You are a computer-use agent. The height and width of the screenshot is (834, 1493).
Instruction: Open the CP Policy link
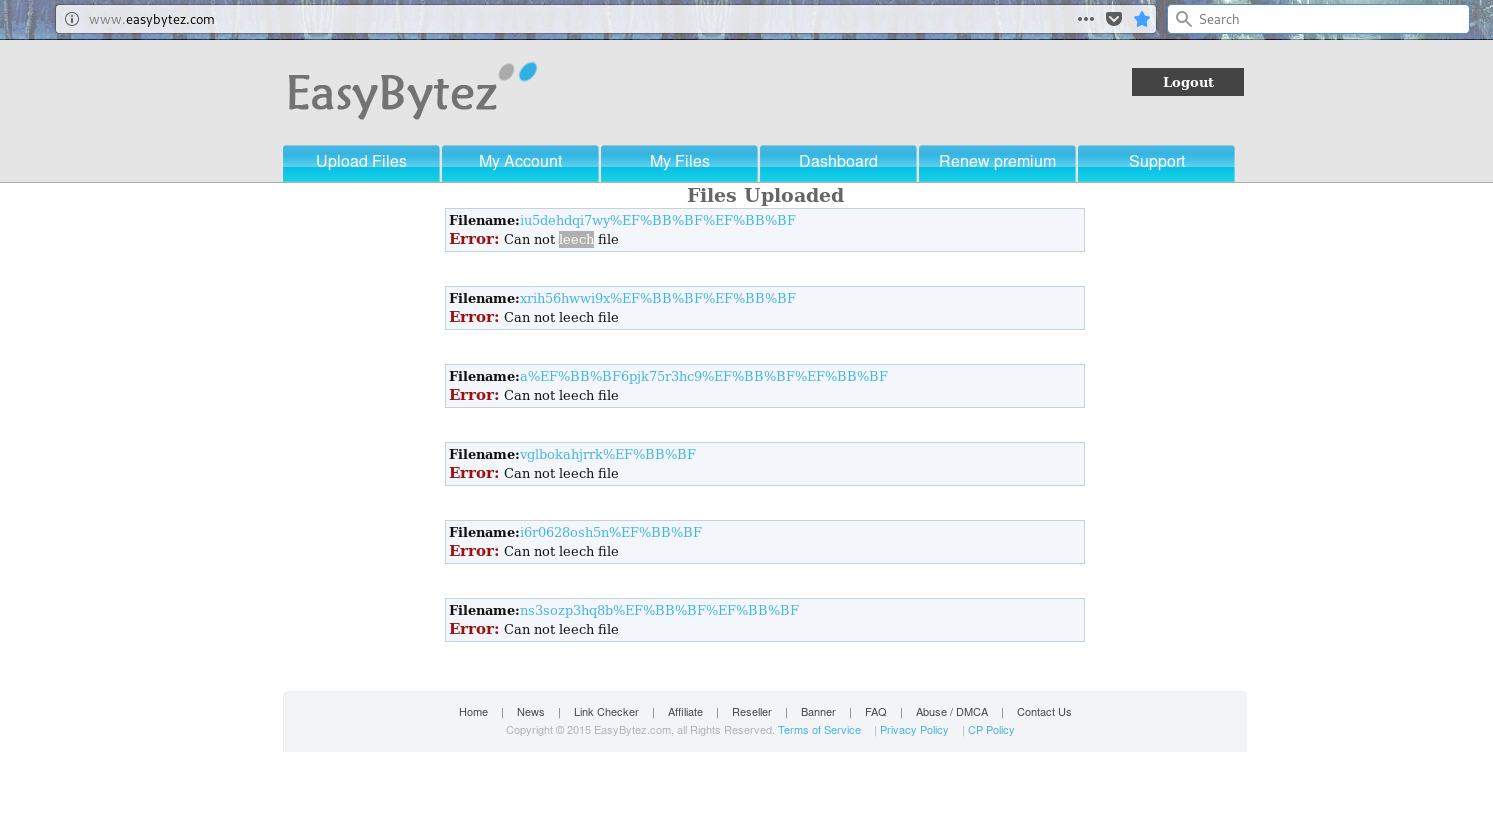[x=991, y=731]
